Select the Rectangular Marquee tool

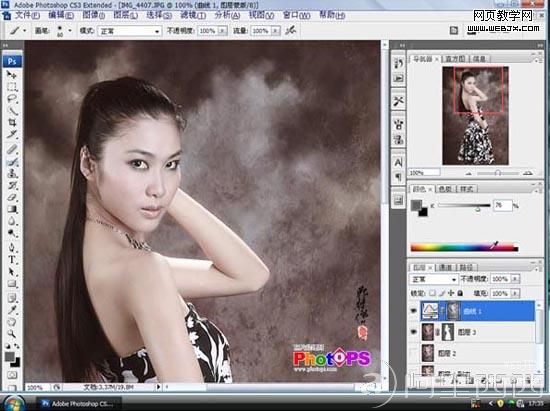12,87
